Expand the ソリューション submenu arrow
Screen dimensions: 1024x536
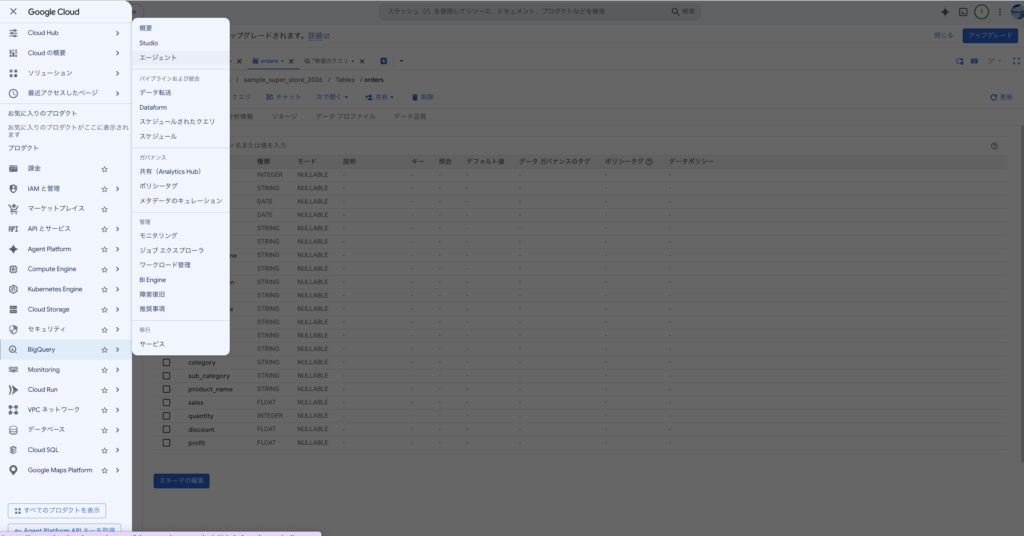click(118, 73)
